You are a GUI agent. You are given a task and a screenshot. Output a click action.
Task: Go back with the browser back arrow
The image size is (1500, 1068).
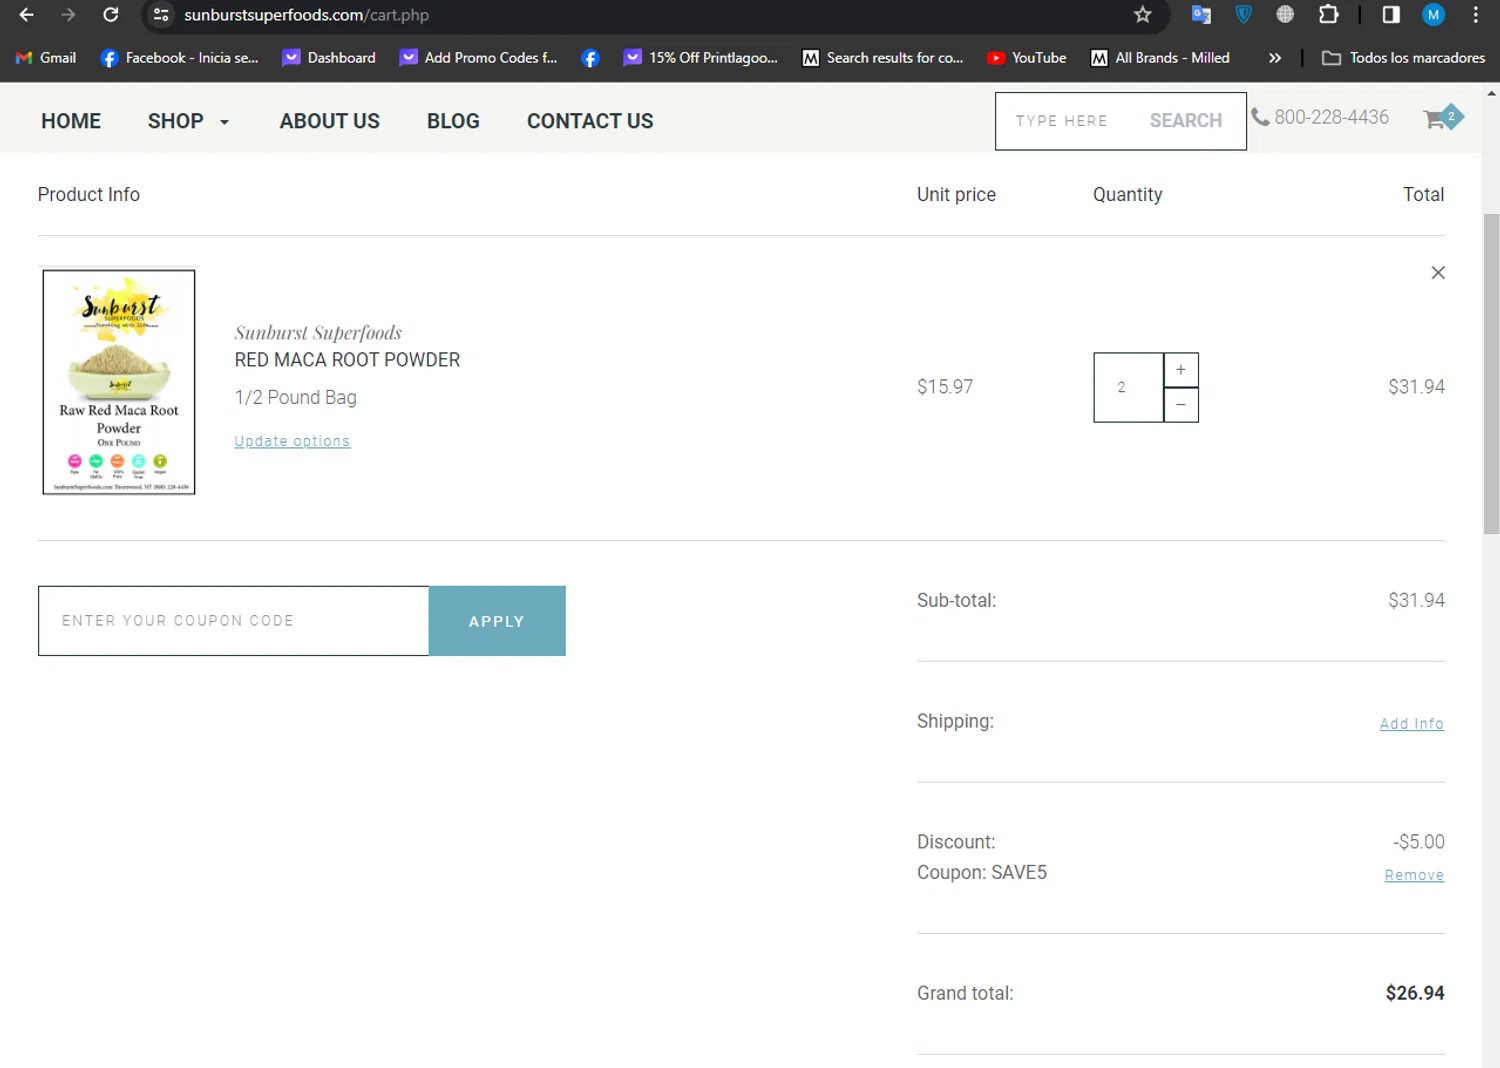coord(27,15)
